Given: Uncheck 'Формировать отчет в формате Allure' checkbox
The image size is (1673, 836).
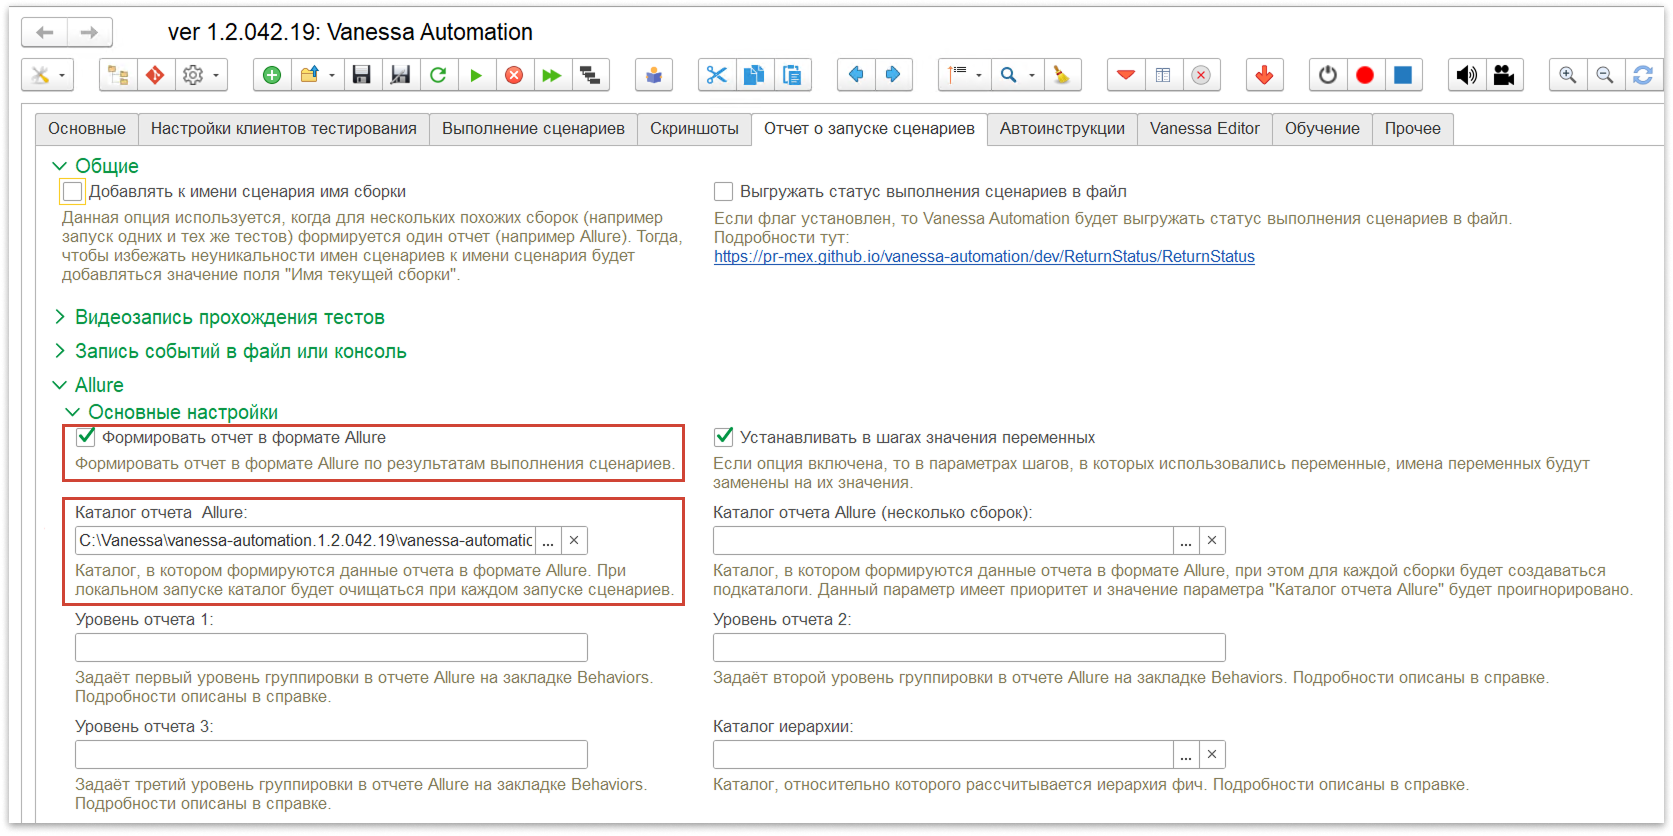Looking at the screenshot, I should tap(86, 437).
